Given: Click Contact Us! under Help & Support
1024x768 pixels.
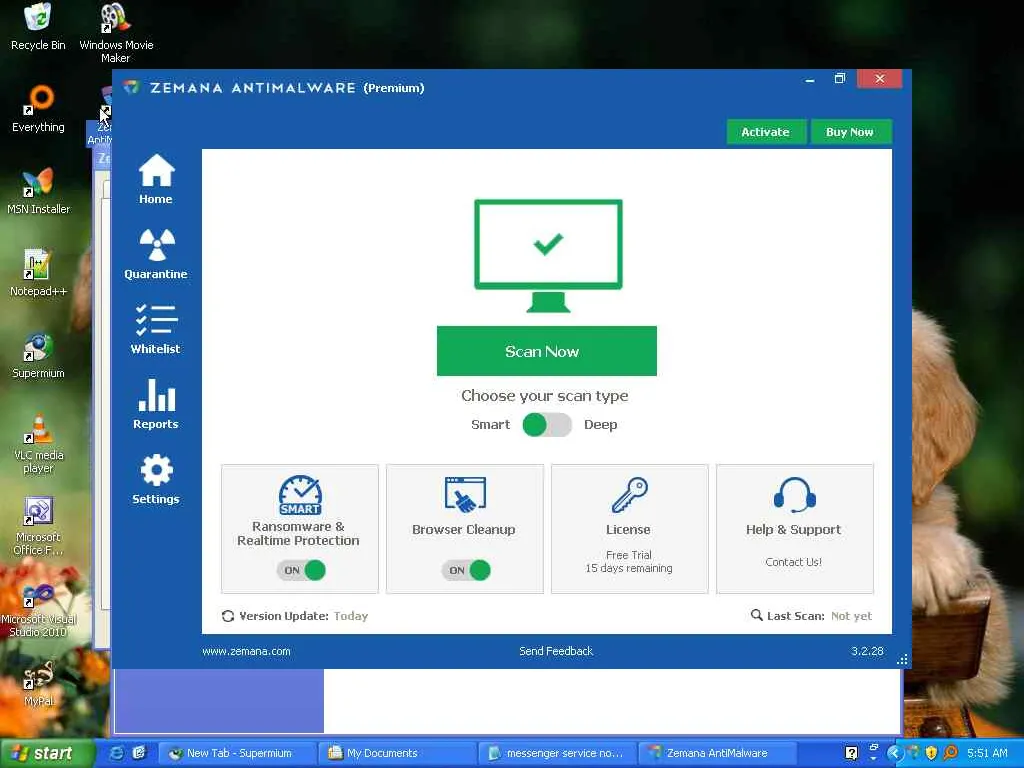Looking at the screenshot, I should [793, 562].
